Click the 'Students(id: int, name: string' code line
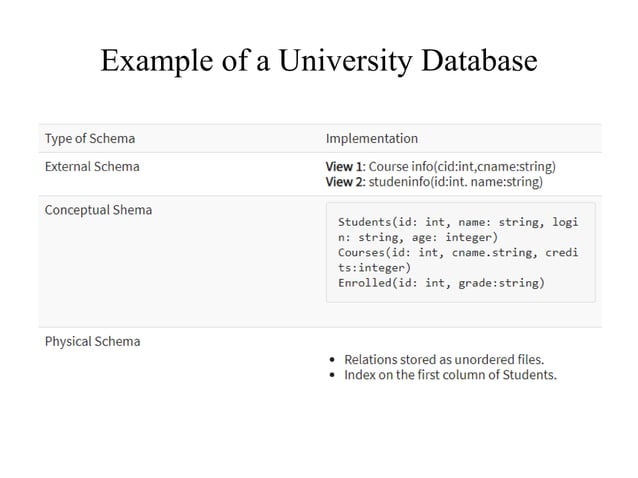The height and width of the screenshot is (478, 638). (458, 221)
